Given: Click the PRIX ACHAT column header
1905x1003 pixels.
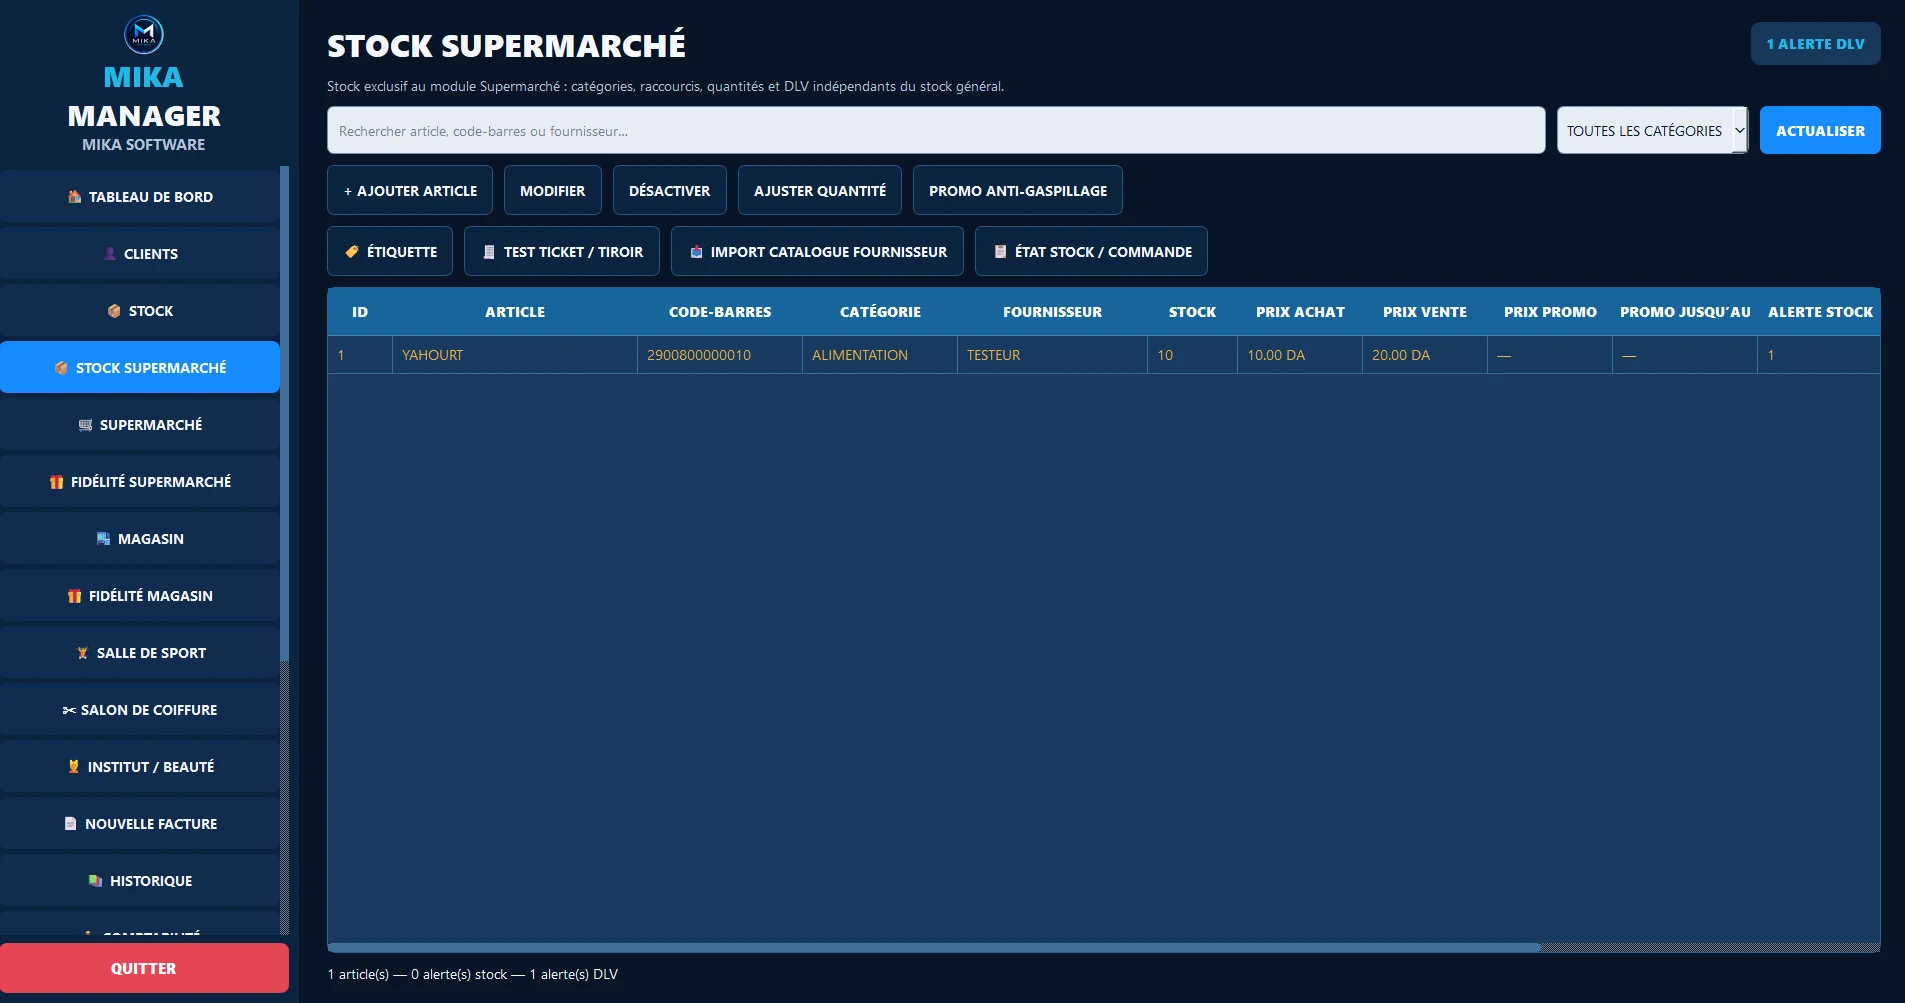Looking at the screenshot, I should pos(1300,312).
